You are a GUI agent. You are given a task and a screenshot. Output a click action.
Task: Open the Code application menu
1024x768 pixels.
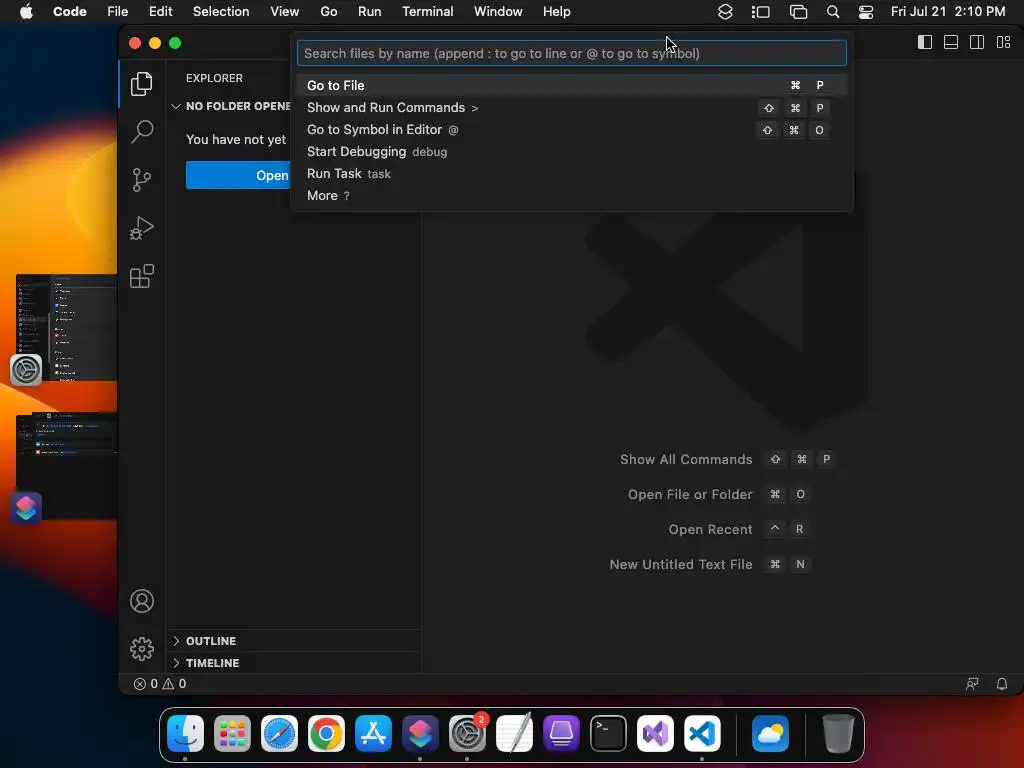pos(69,12)
